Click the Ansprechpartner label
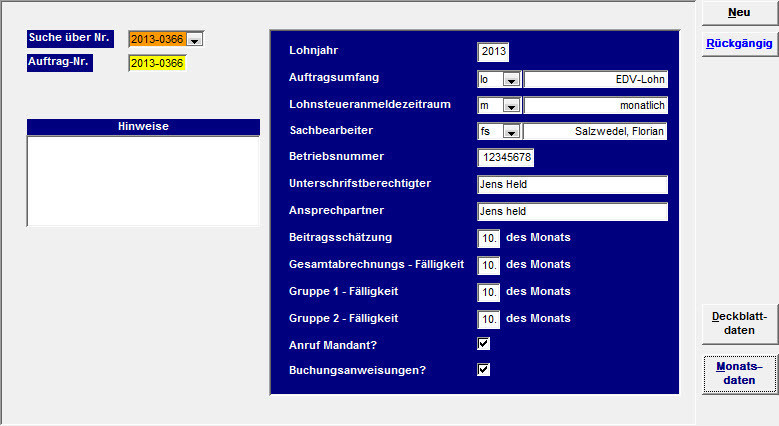This screenshot has width=779, height=426. click(x=336, y=210)
